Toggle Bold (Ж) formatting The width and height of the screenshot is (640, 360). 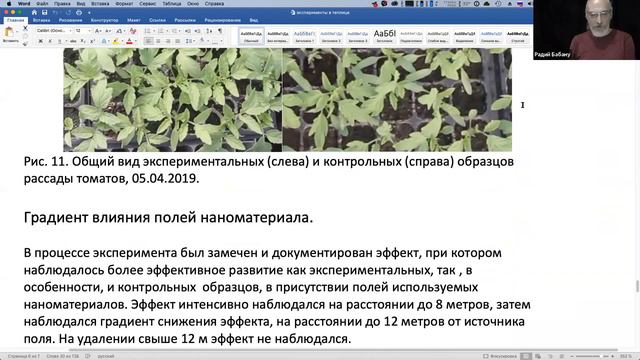pyautogui.click(x=40, y=41)
